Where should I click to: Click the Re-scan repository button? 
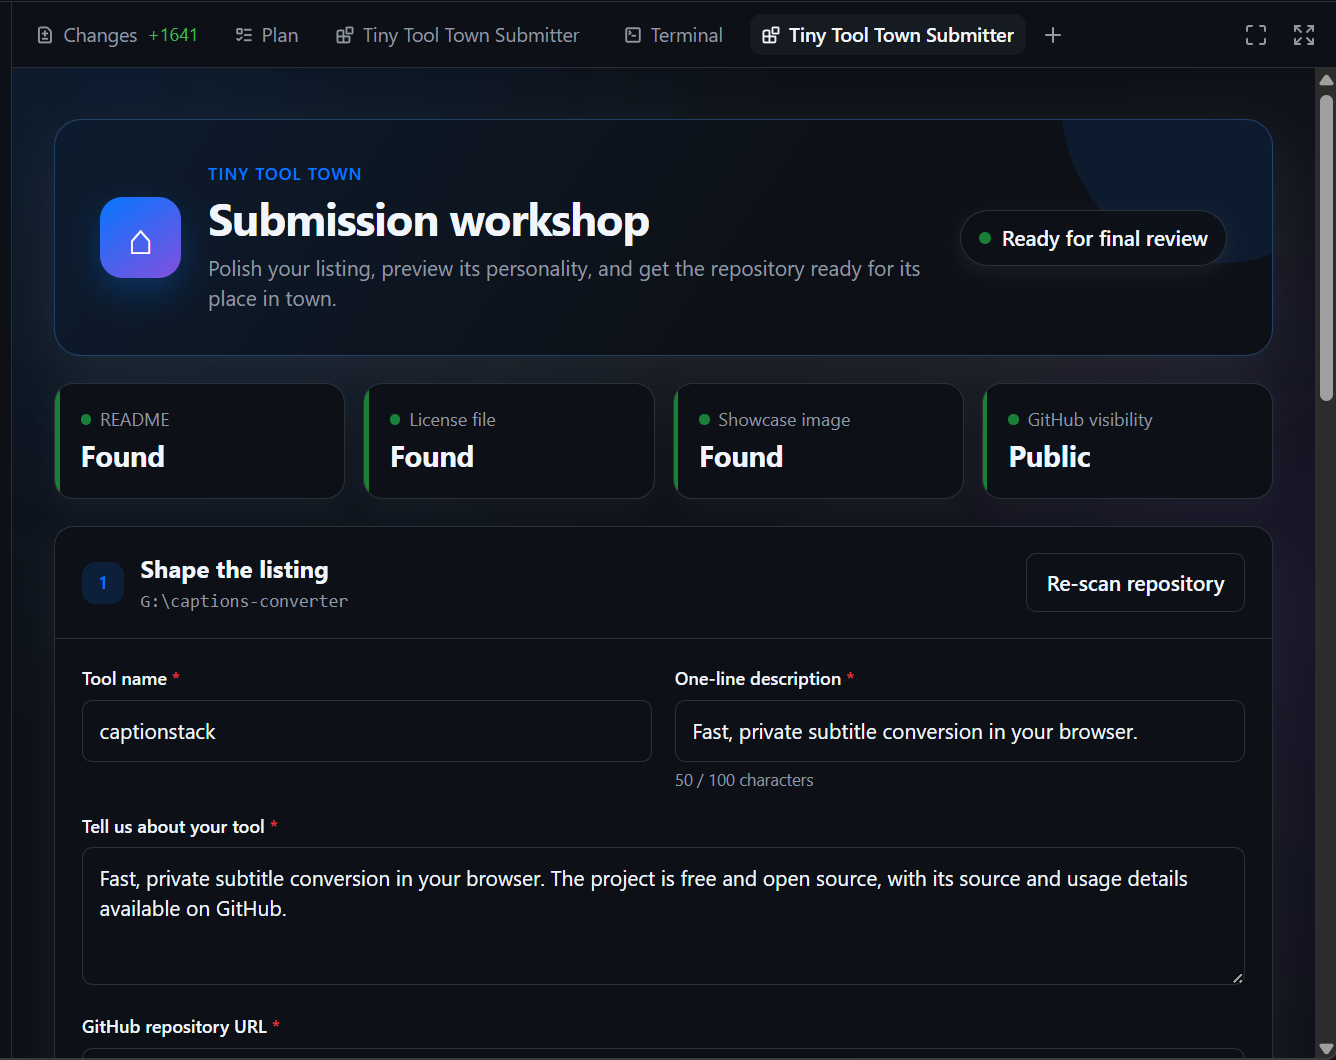(1135, 583)
